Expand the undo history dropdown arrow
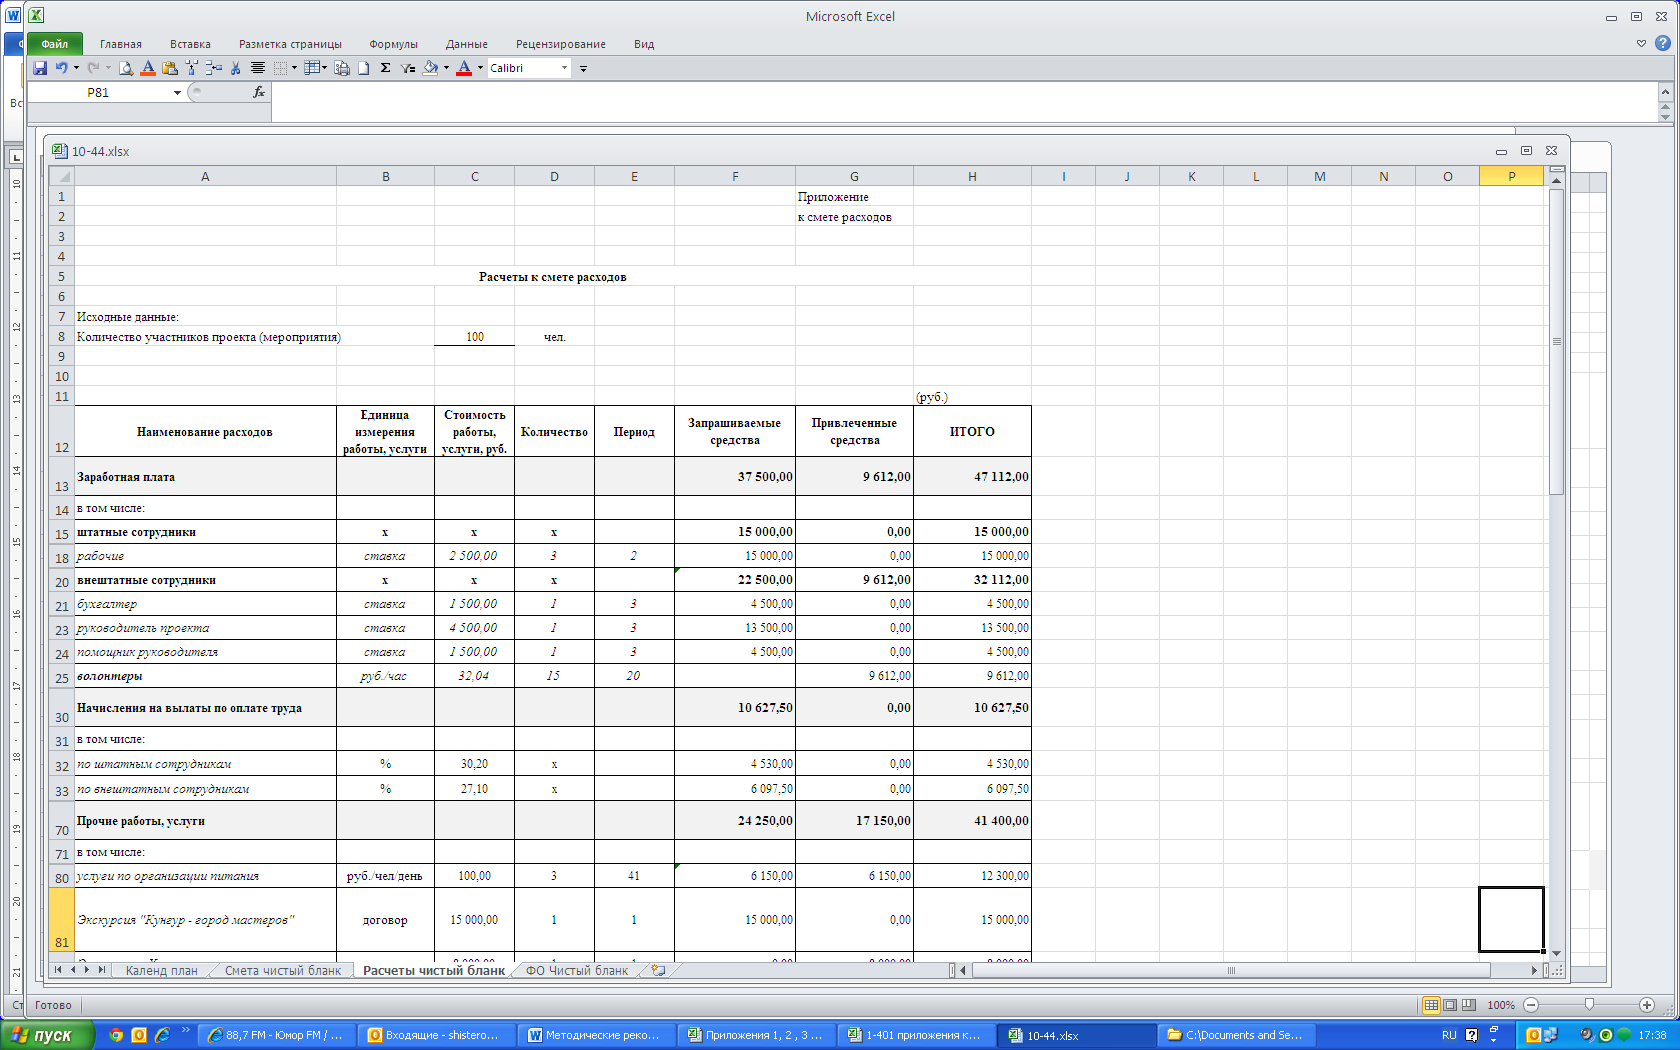Image resolution: width=1680 pixels, height=1050 pixels. 76,68
